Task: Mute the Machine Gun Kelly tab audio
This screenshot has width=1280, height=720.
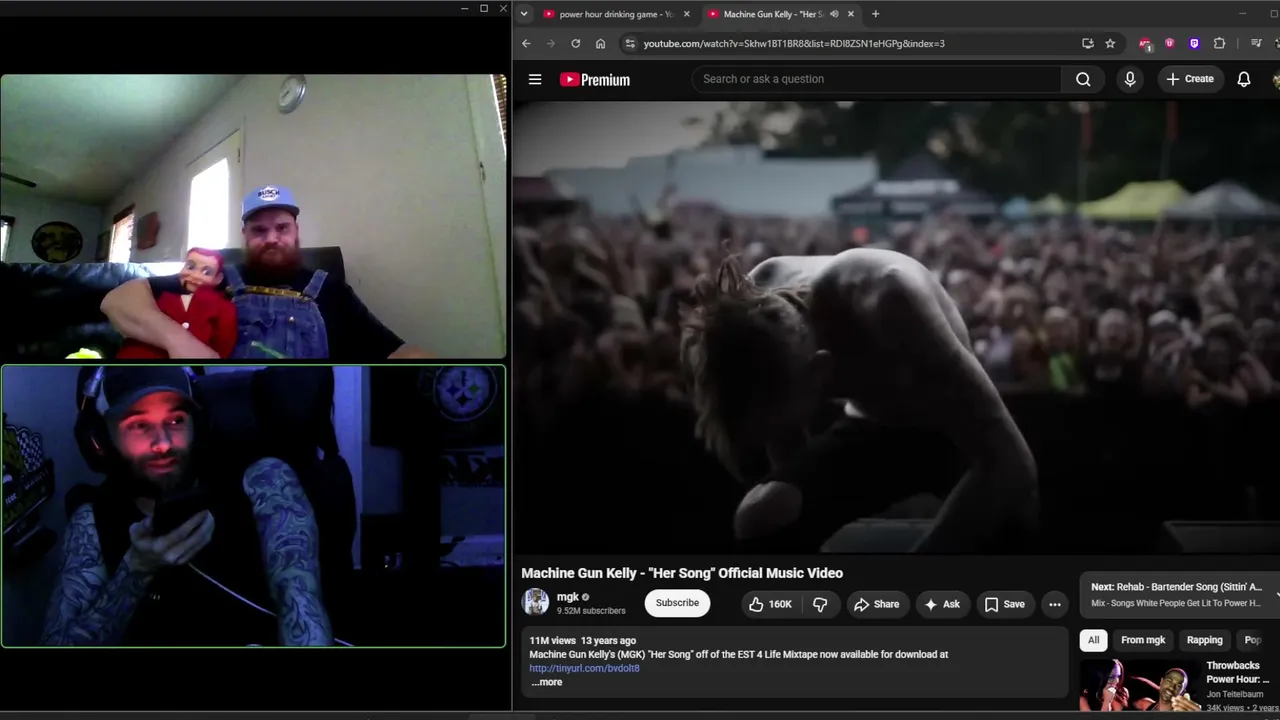Action: tap(834, 14)
